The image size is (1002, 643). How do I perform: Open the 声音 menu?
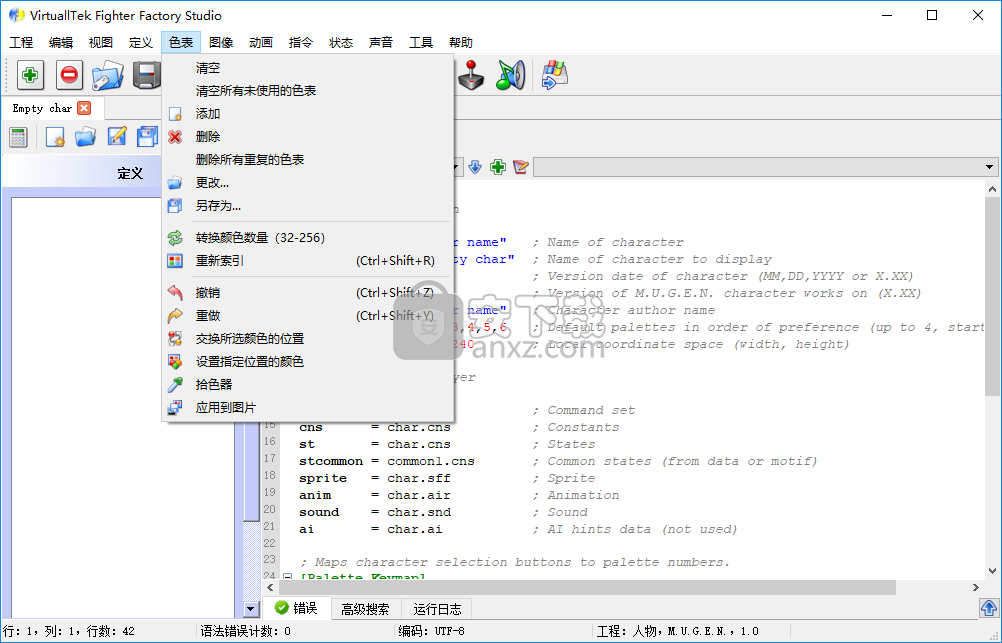click(381, 43)
